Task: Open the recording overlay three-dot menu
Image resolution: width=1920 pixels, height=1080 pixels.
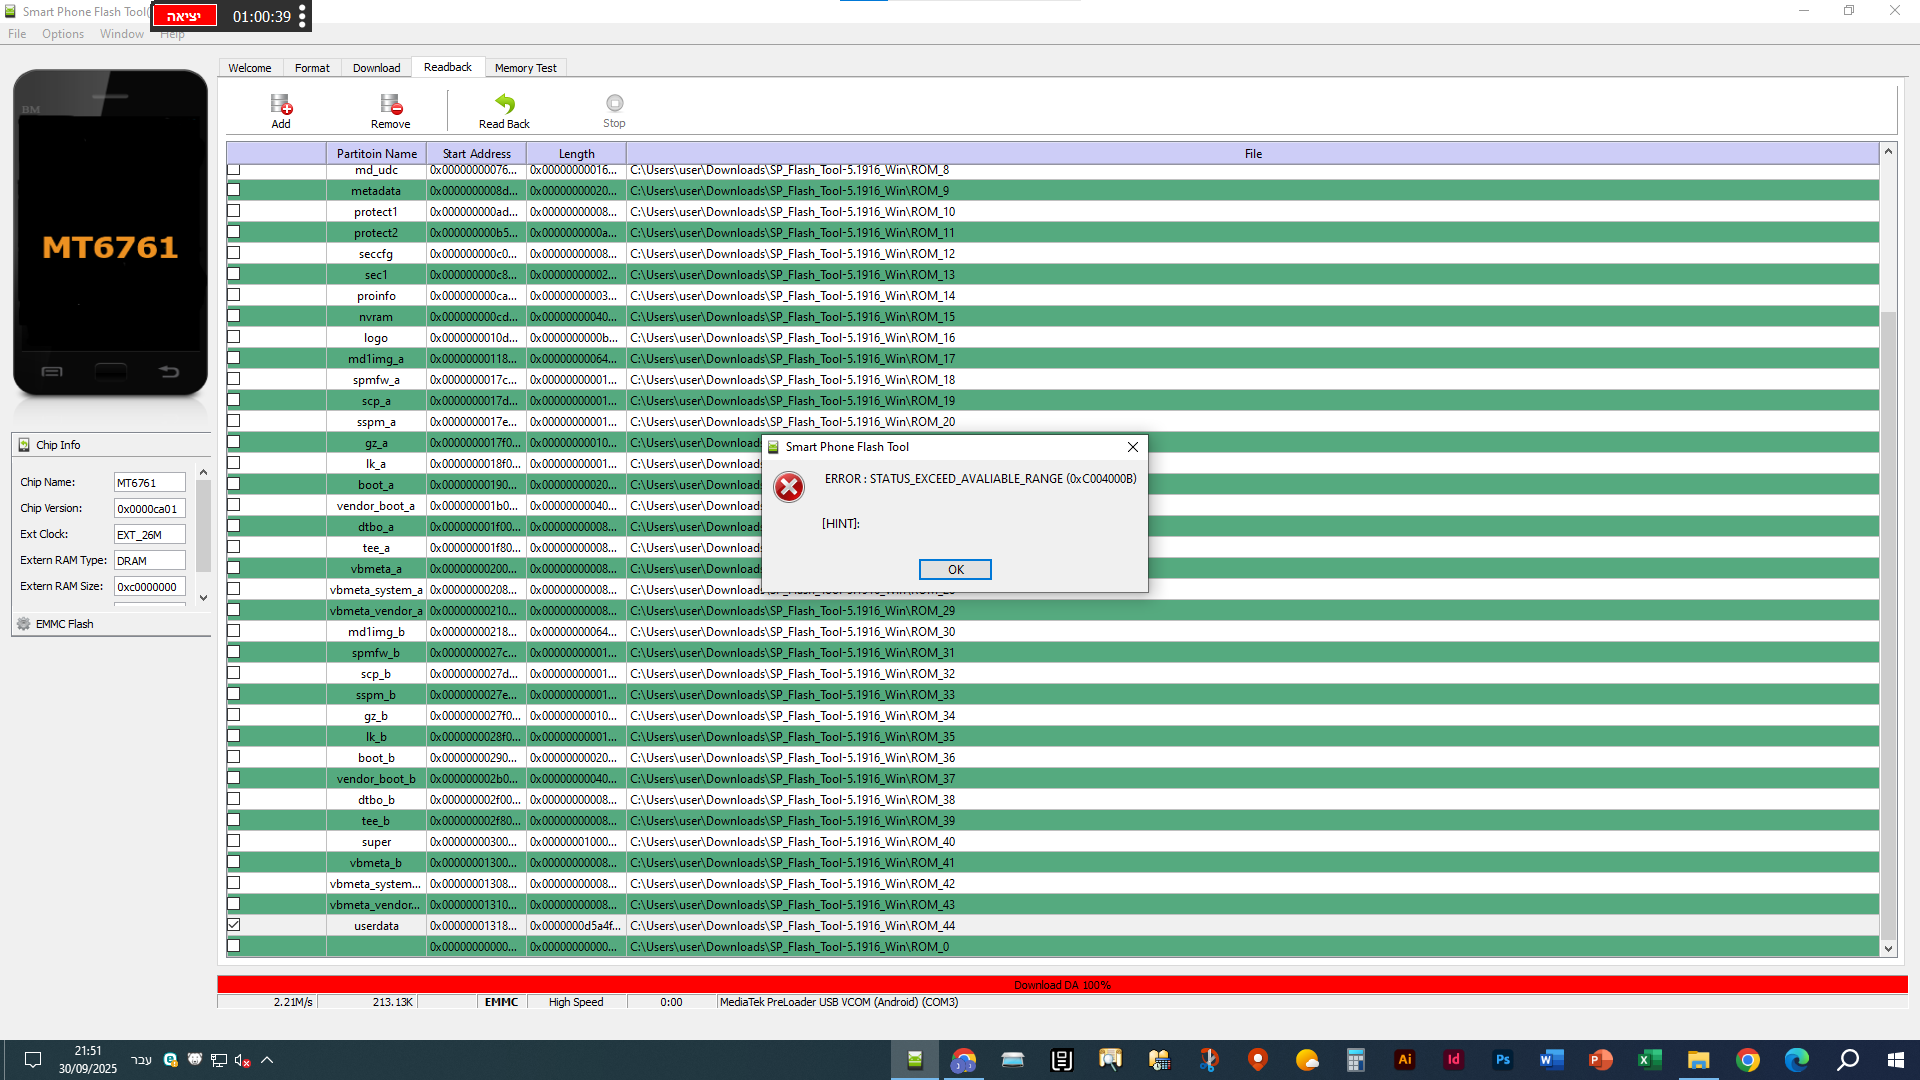Action: 302,16
